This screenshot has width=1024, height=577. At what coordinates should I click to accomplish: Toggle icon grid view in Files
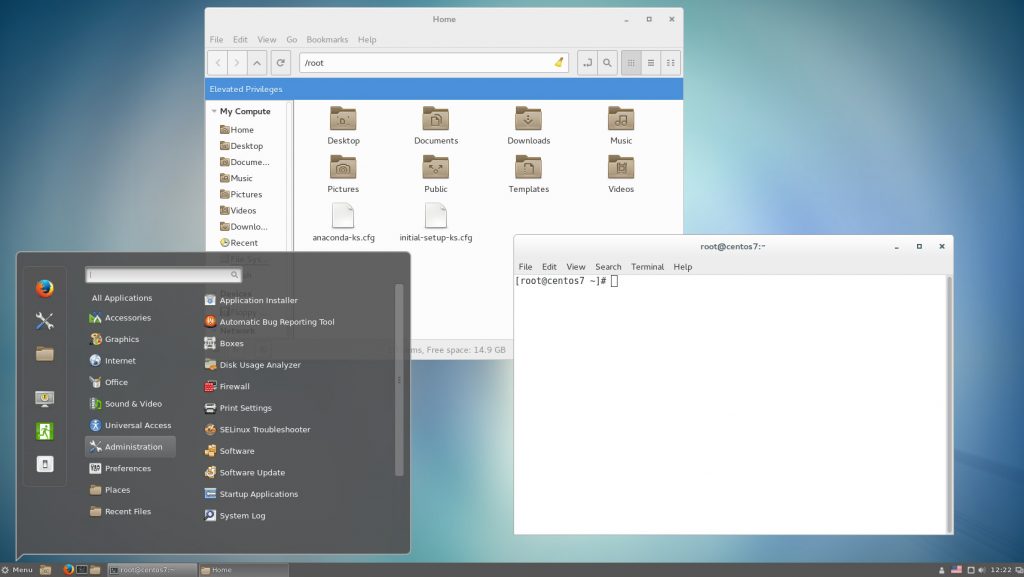(632, 62)
